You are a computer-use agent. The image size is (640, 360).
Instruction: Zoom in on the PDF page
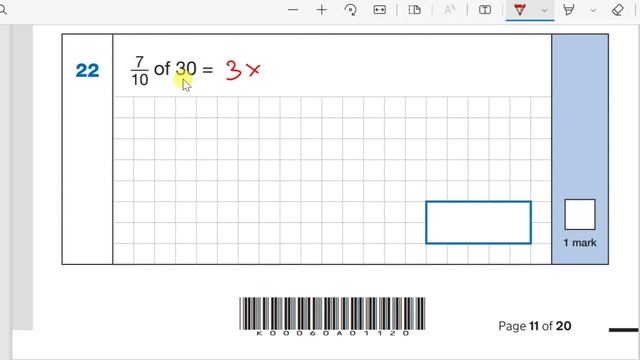coord(322,10)
